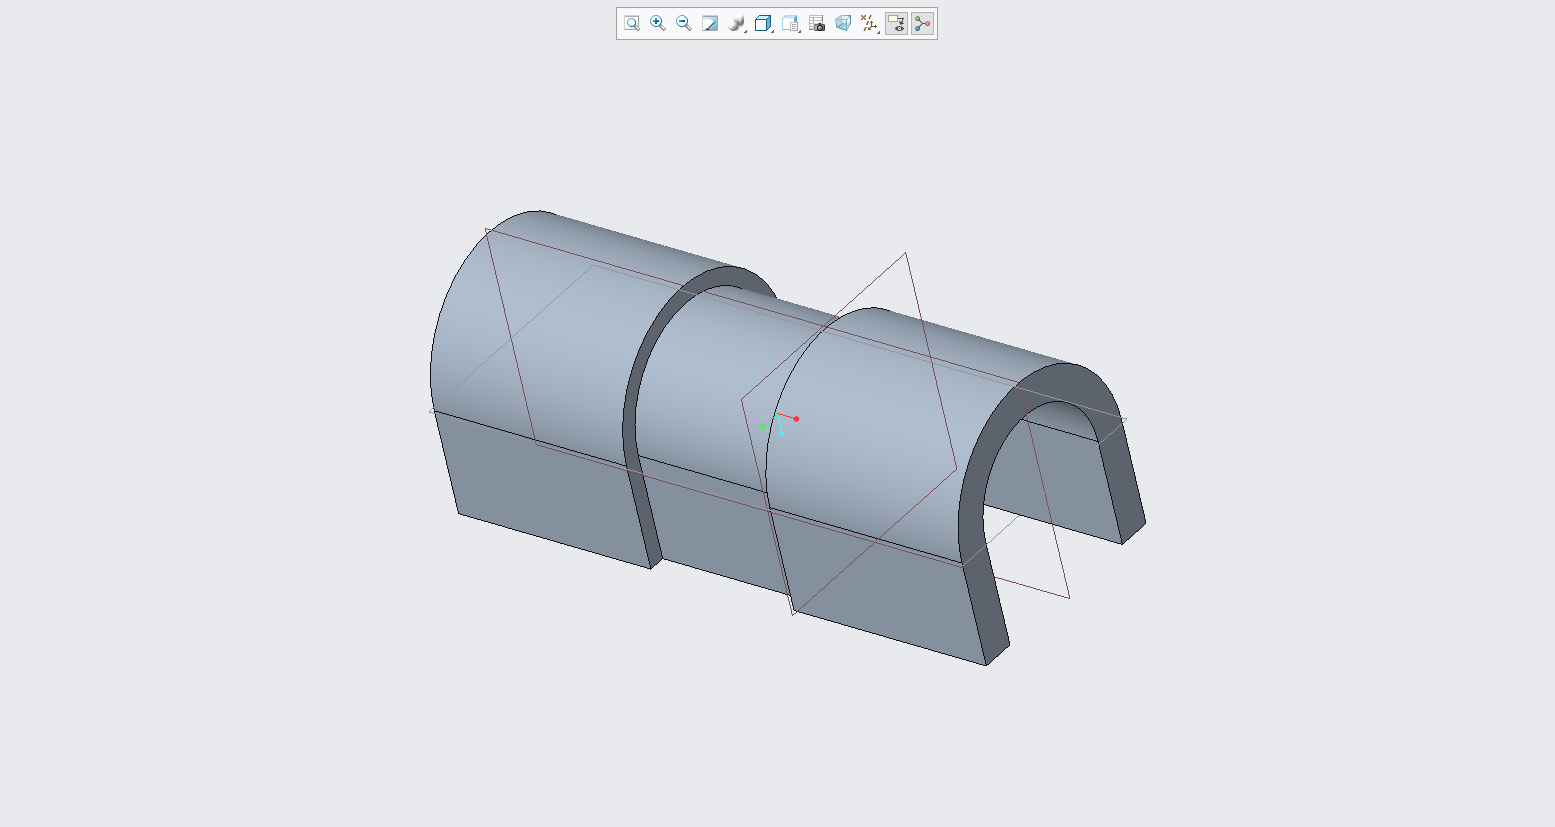This screenshot has width=1555, height=827.
Task: Toggle the Spin Center display
Action: pos(922,23)
